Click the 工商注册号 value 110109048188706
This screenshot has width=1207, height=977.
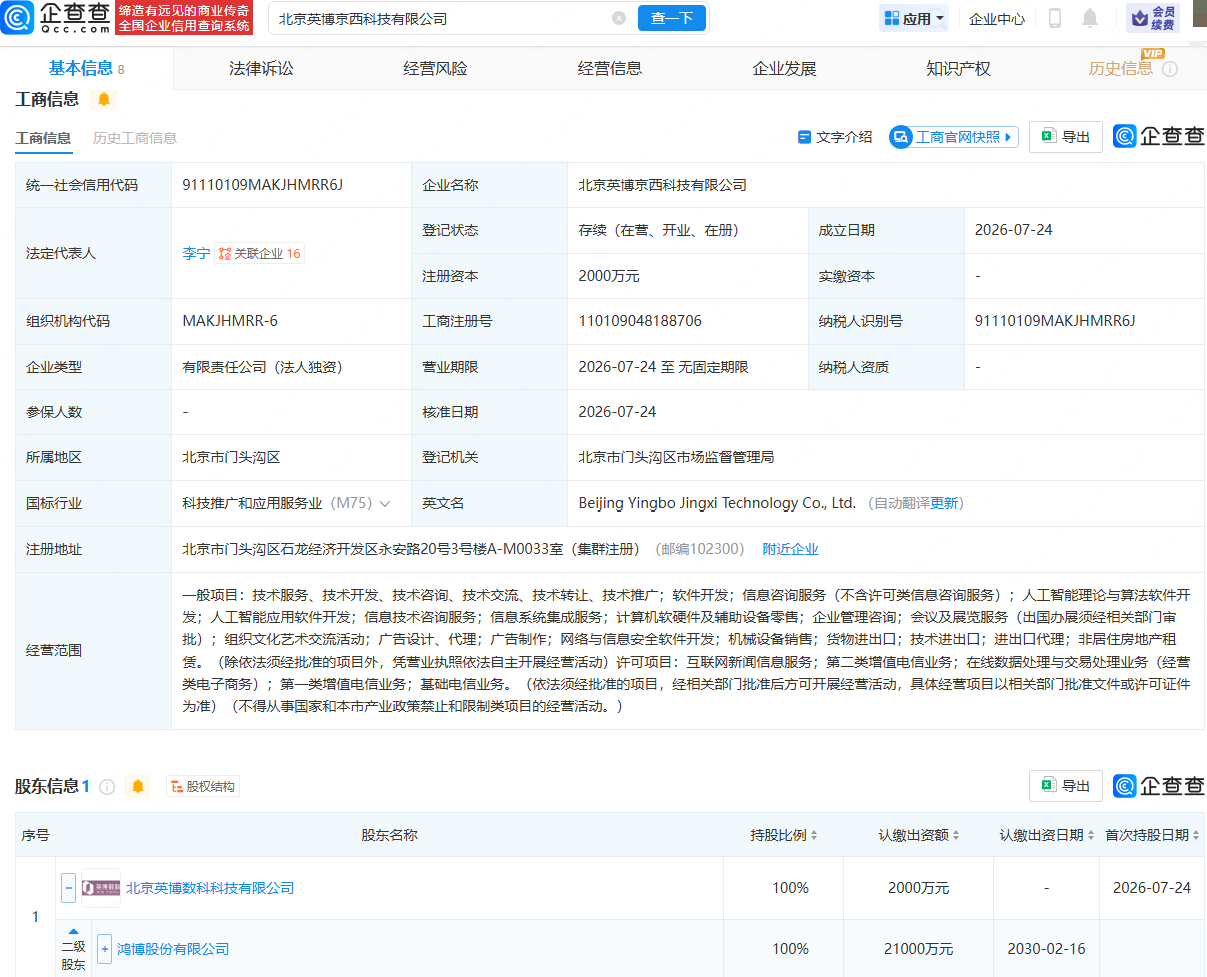tap(640, 321)
